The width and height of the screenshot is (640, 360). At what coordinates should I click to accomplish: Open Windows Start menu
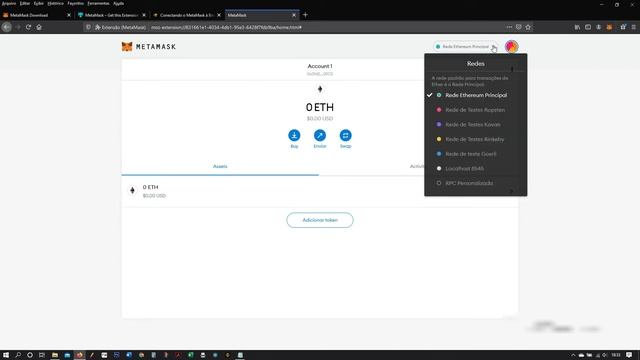click(6, 355)
